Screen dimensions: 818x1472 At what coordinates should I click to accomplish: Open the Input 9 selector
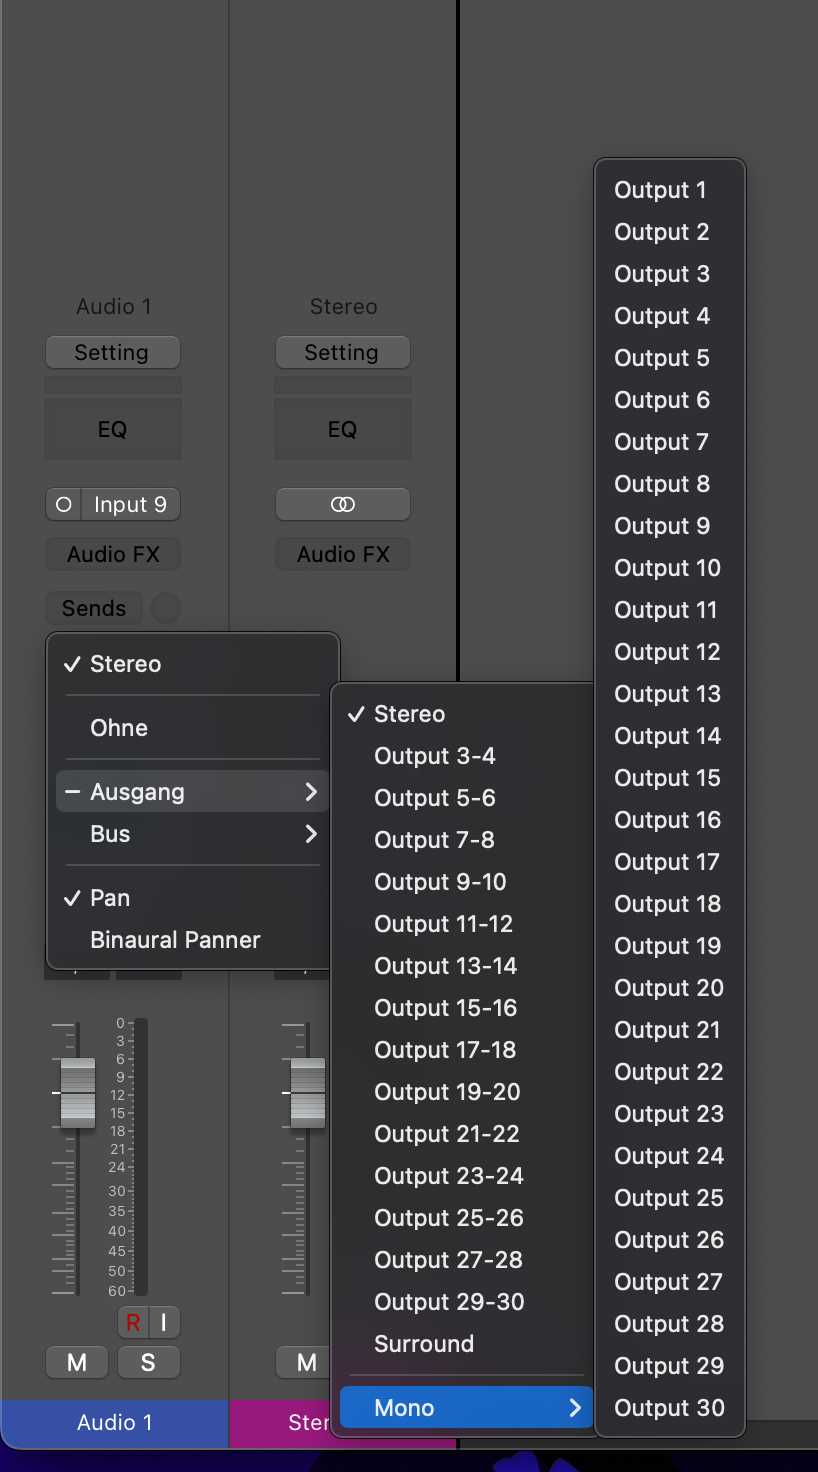(130, 505)
